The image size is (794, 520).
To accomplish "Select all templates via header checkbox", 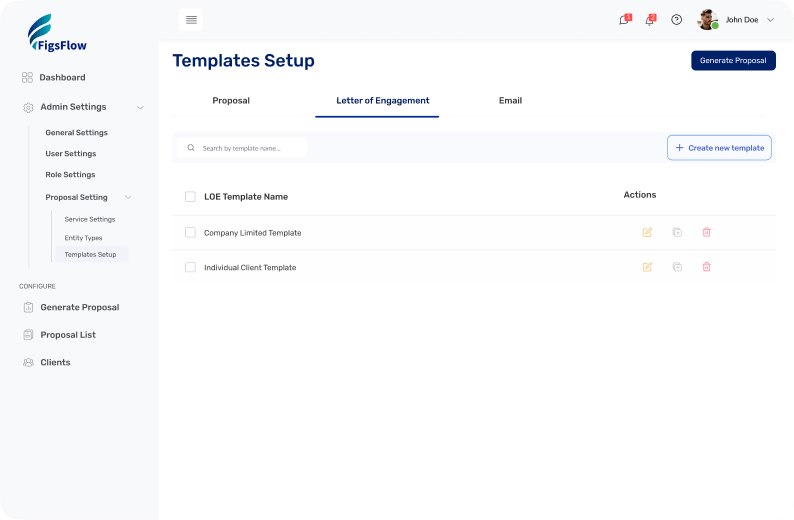I will pos(190,197).
